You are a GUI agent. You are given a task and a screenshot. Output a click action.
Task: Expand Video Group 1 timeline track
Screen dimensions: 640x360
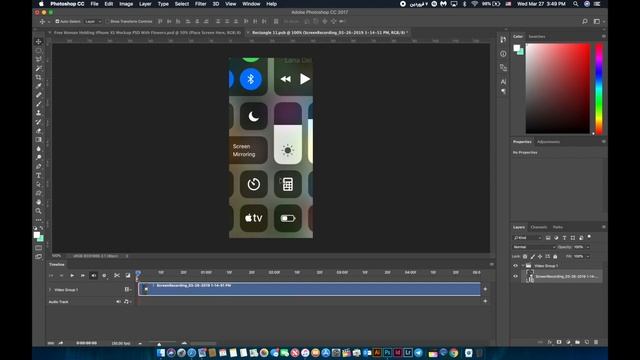[x=50, y=290]
